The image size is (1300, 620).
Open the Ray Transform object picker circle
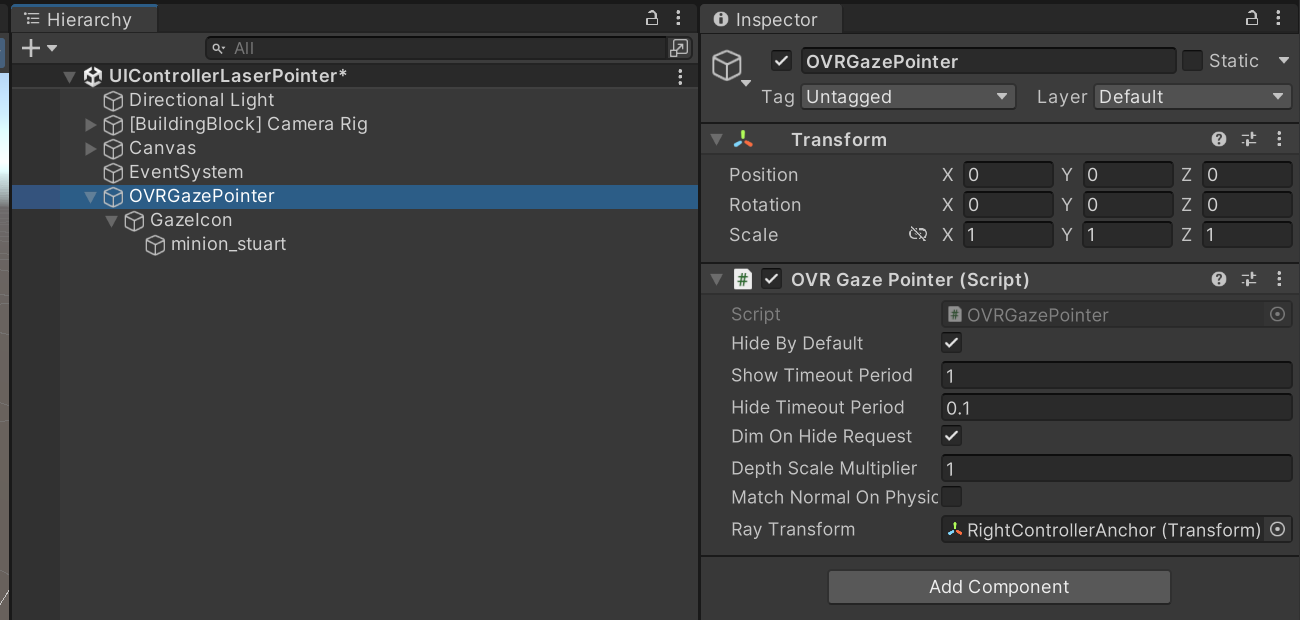click(1278, 530)
